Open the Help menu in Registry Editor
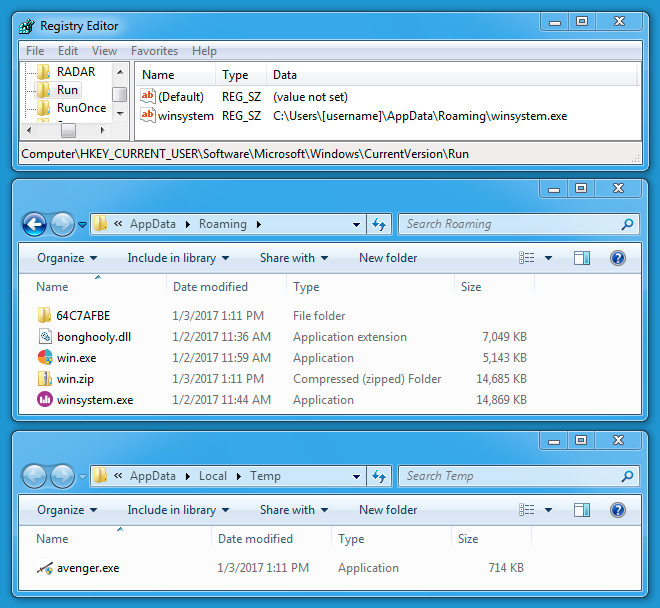Screen dimensions: 660x608 coord(204,51)
